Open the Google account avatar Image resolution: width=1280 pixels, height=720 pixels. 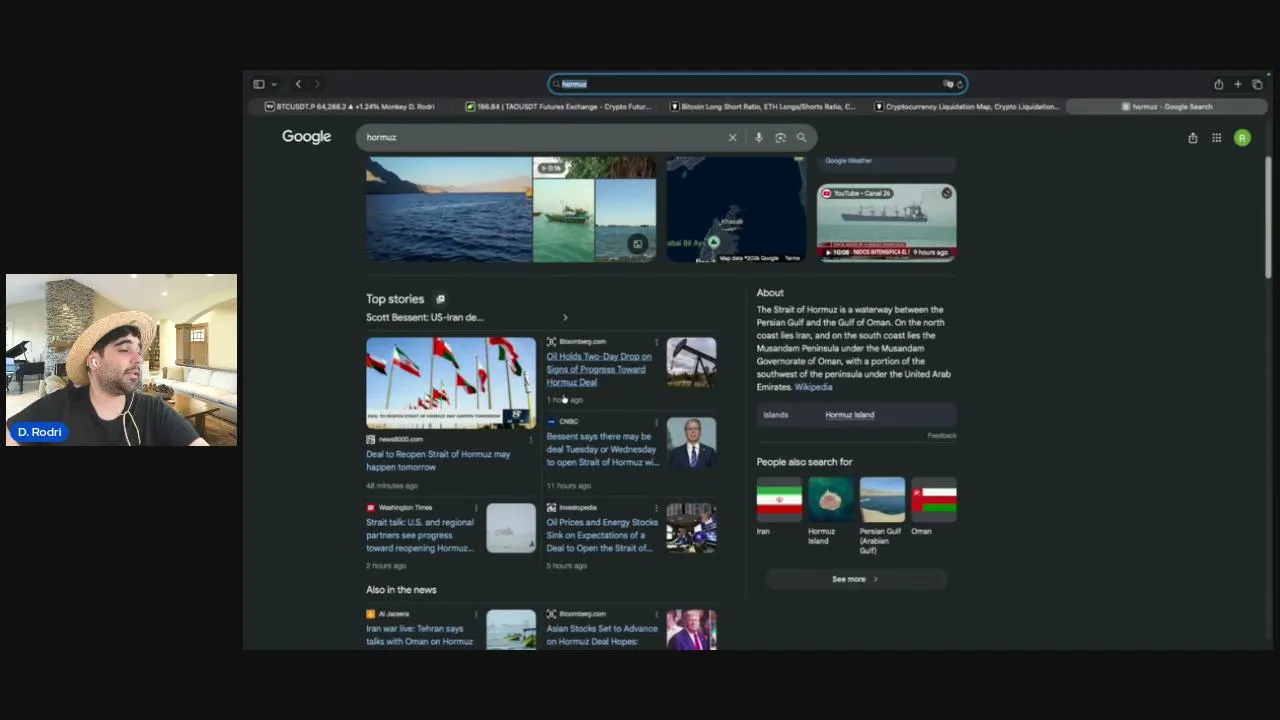pos(1242,138)
